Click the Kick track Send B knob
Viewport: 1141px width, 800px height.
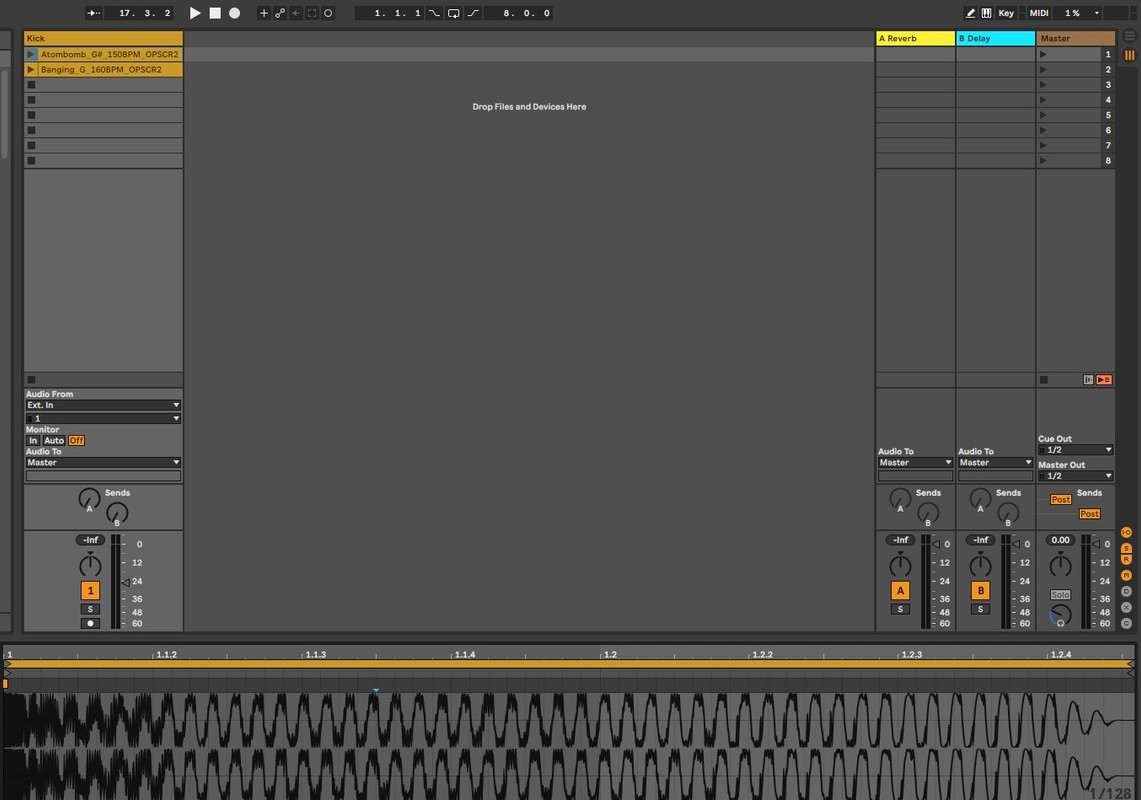117,513
